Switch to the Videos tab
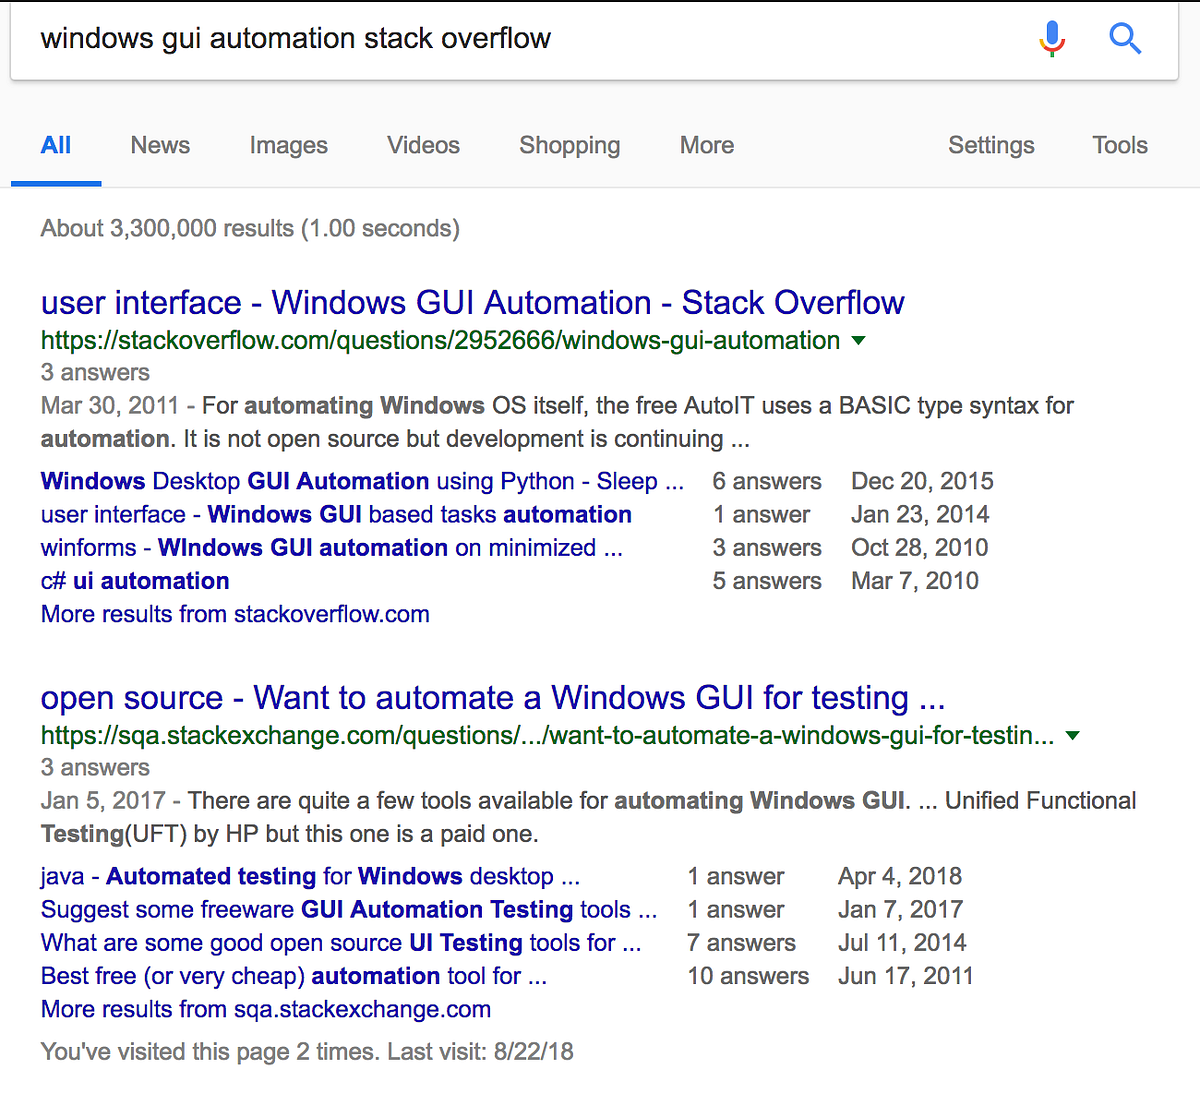The height and width of the screenshot is (1095, 1200). 422,145
